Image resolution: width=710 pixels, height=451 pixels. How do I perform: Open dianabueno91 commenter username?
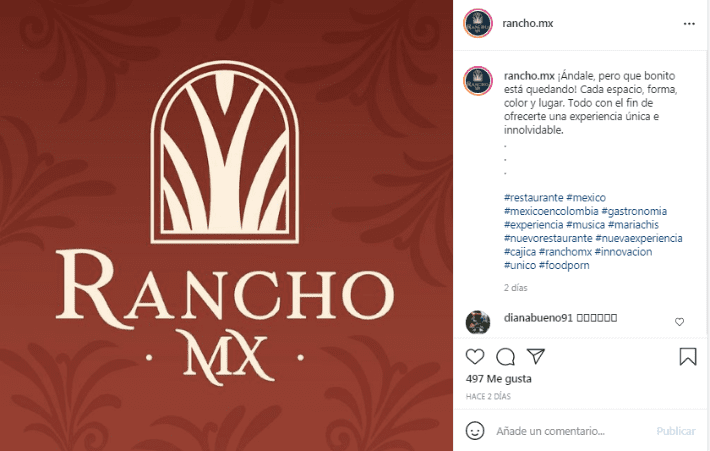(538, 318)
